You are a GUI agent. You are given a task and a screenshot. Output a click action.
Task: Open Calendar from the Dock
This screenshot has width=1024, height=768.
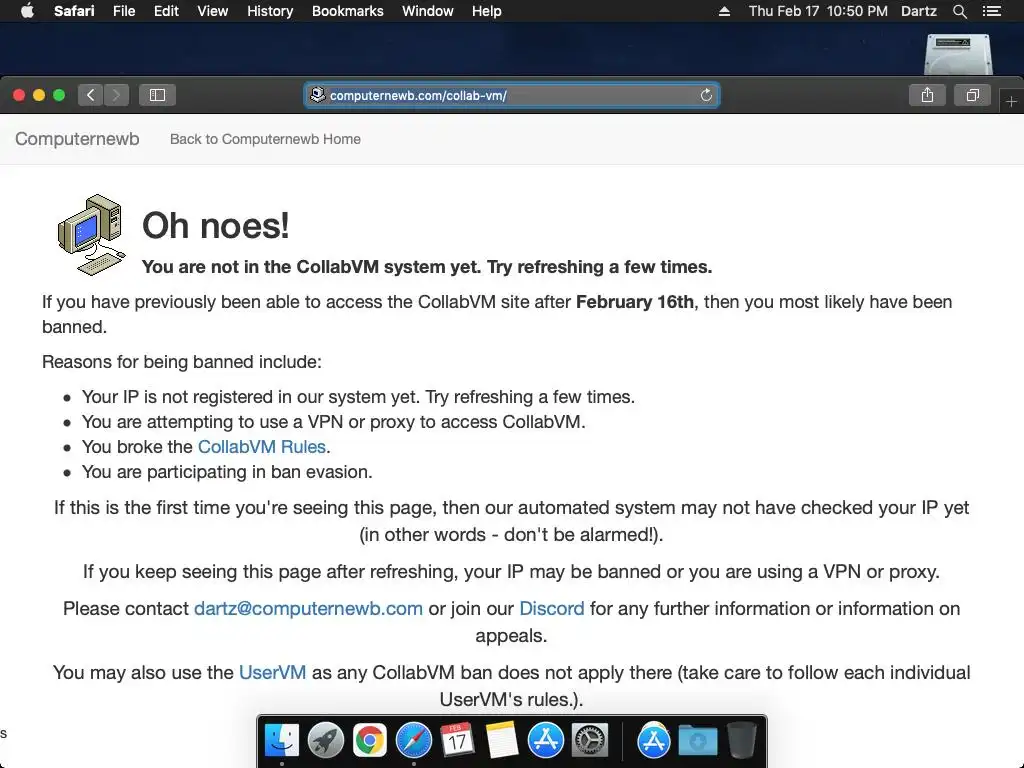[457, 741]
